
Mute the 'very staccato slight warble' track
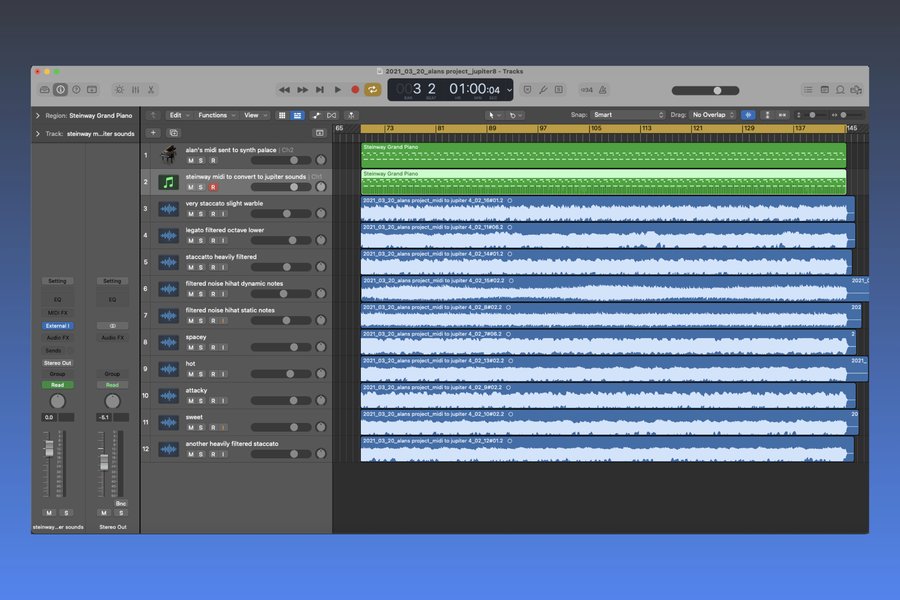click(190, 214)
